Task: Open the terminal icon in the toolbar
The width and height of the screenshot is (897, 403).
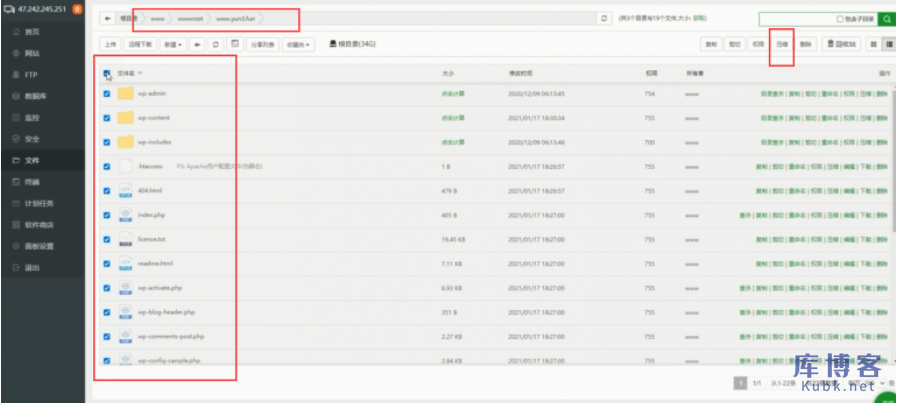Action: 234,44
